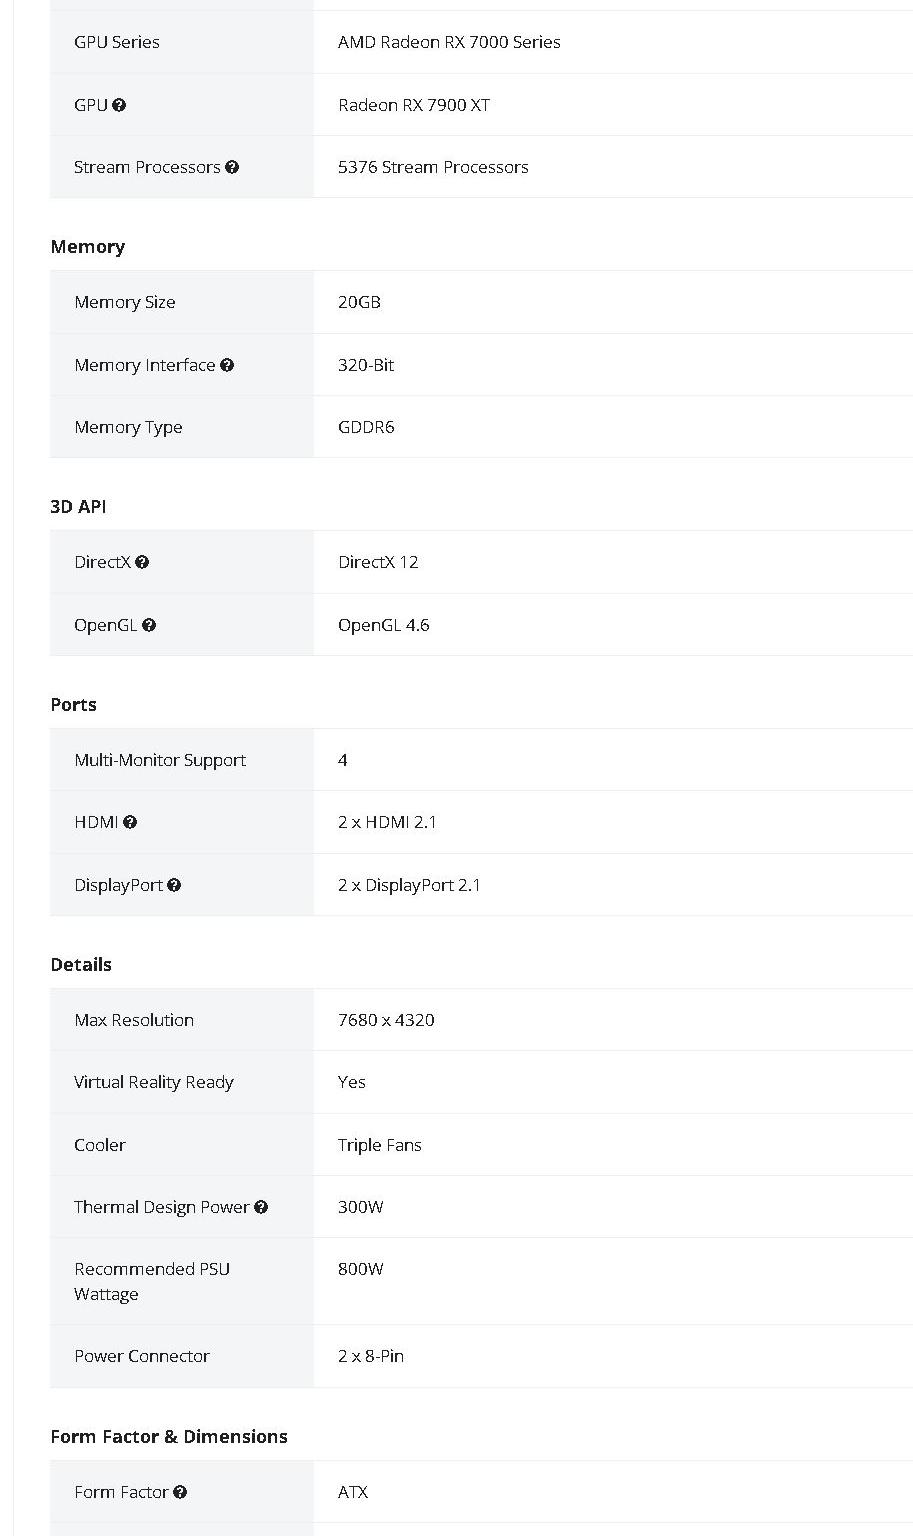Select the Form Factor & Dimensions heading

pyautogui.click(x=169, y=1437)
